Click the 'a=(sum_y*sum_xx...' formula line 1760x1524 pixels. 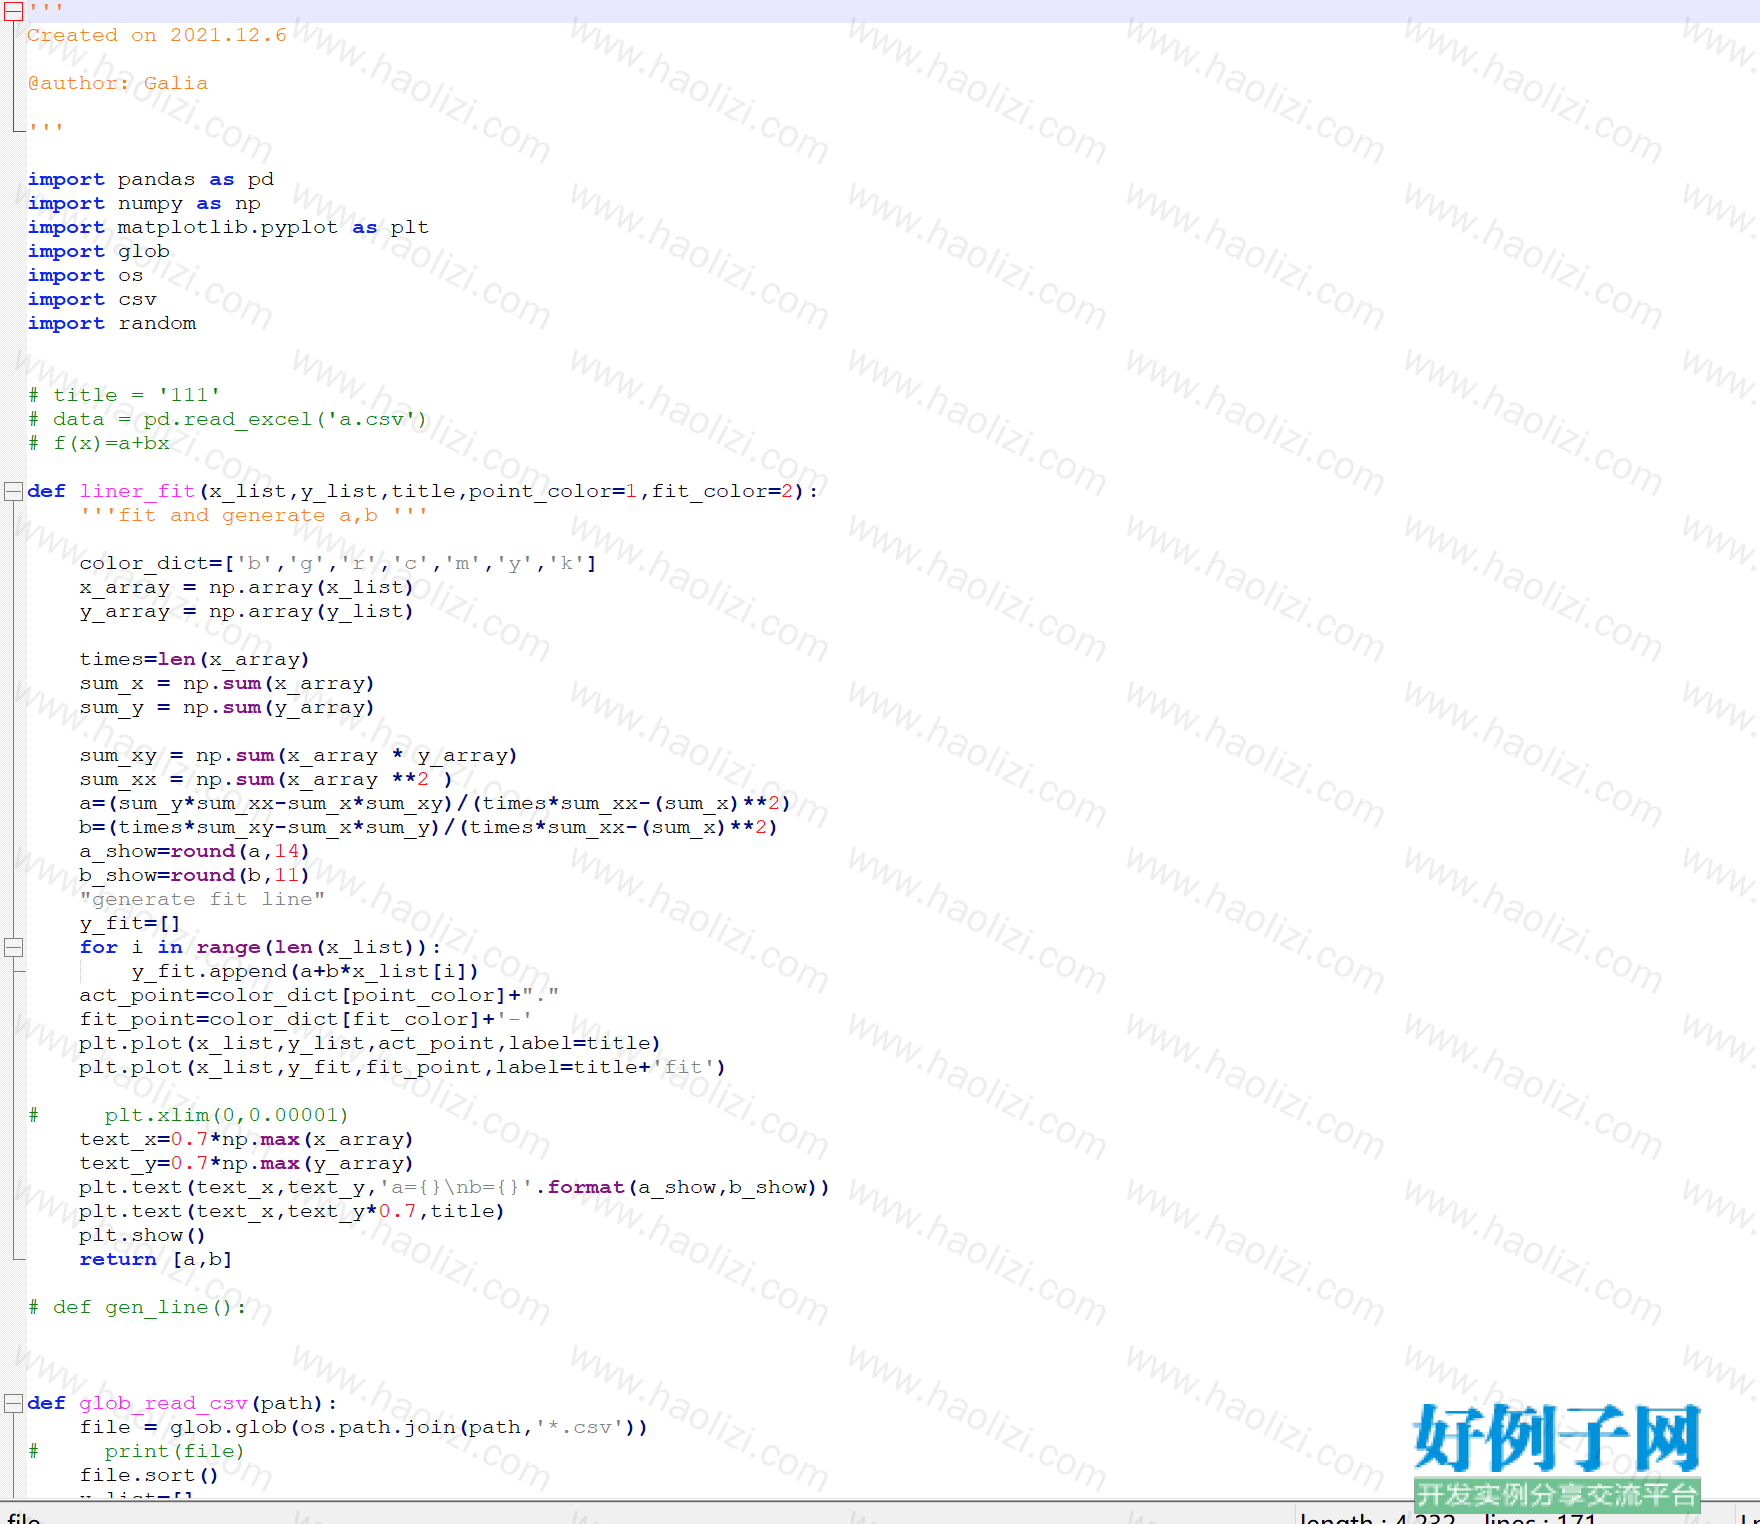click(435, 803)
